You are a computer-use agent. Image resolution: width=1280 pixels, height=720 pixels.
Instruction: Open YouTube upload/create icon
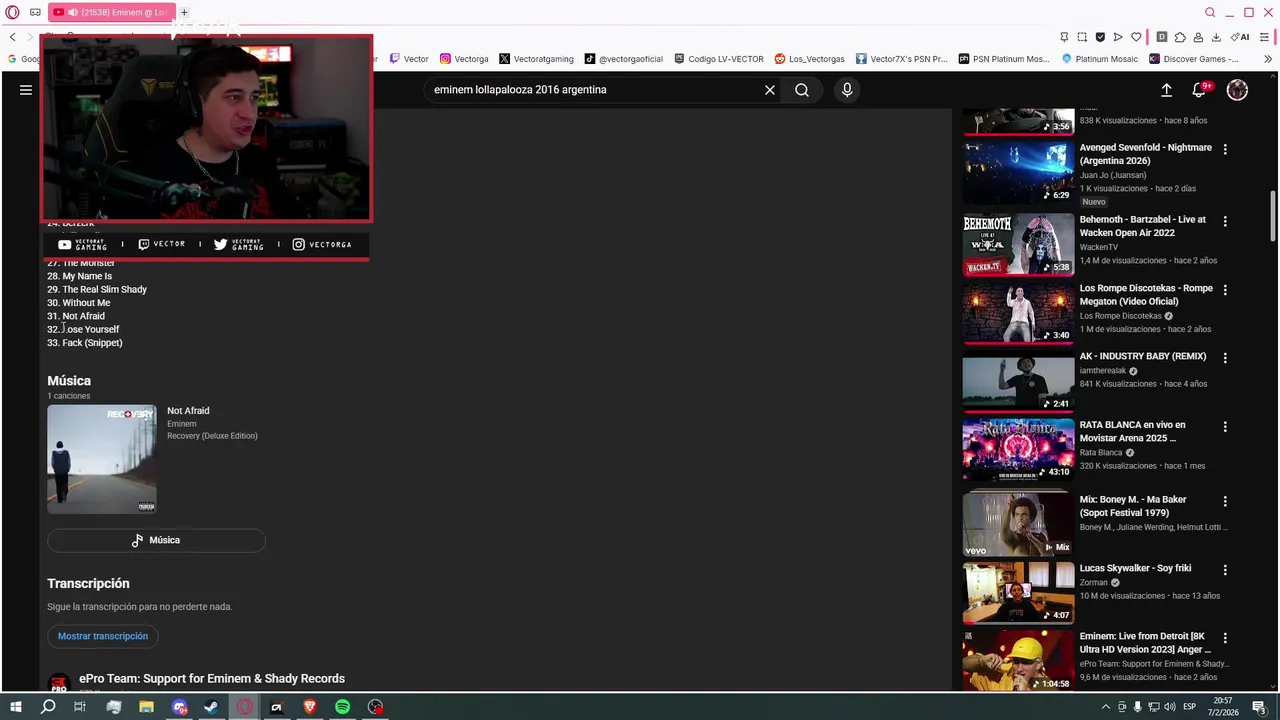pyautogui.click(x=1166, y=90)
